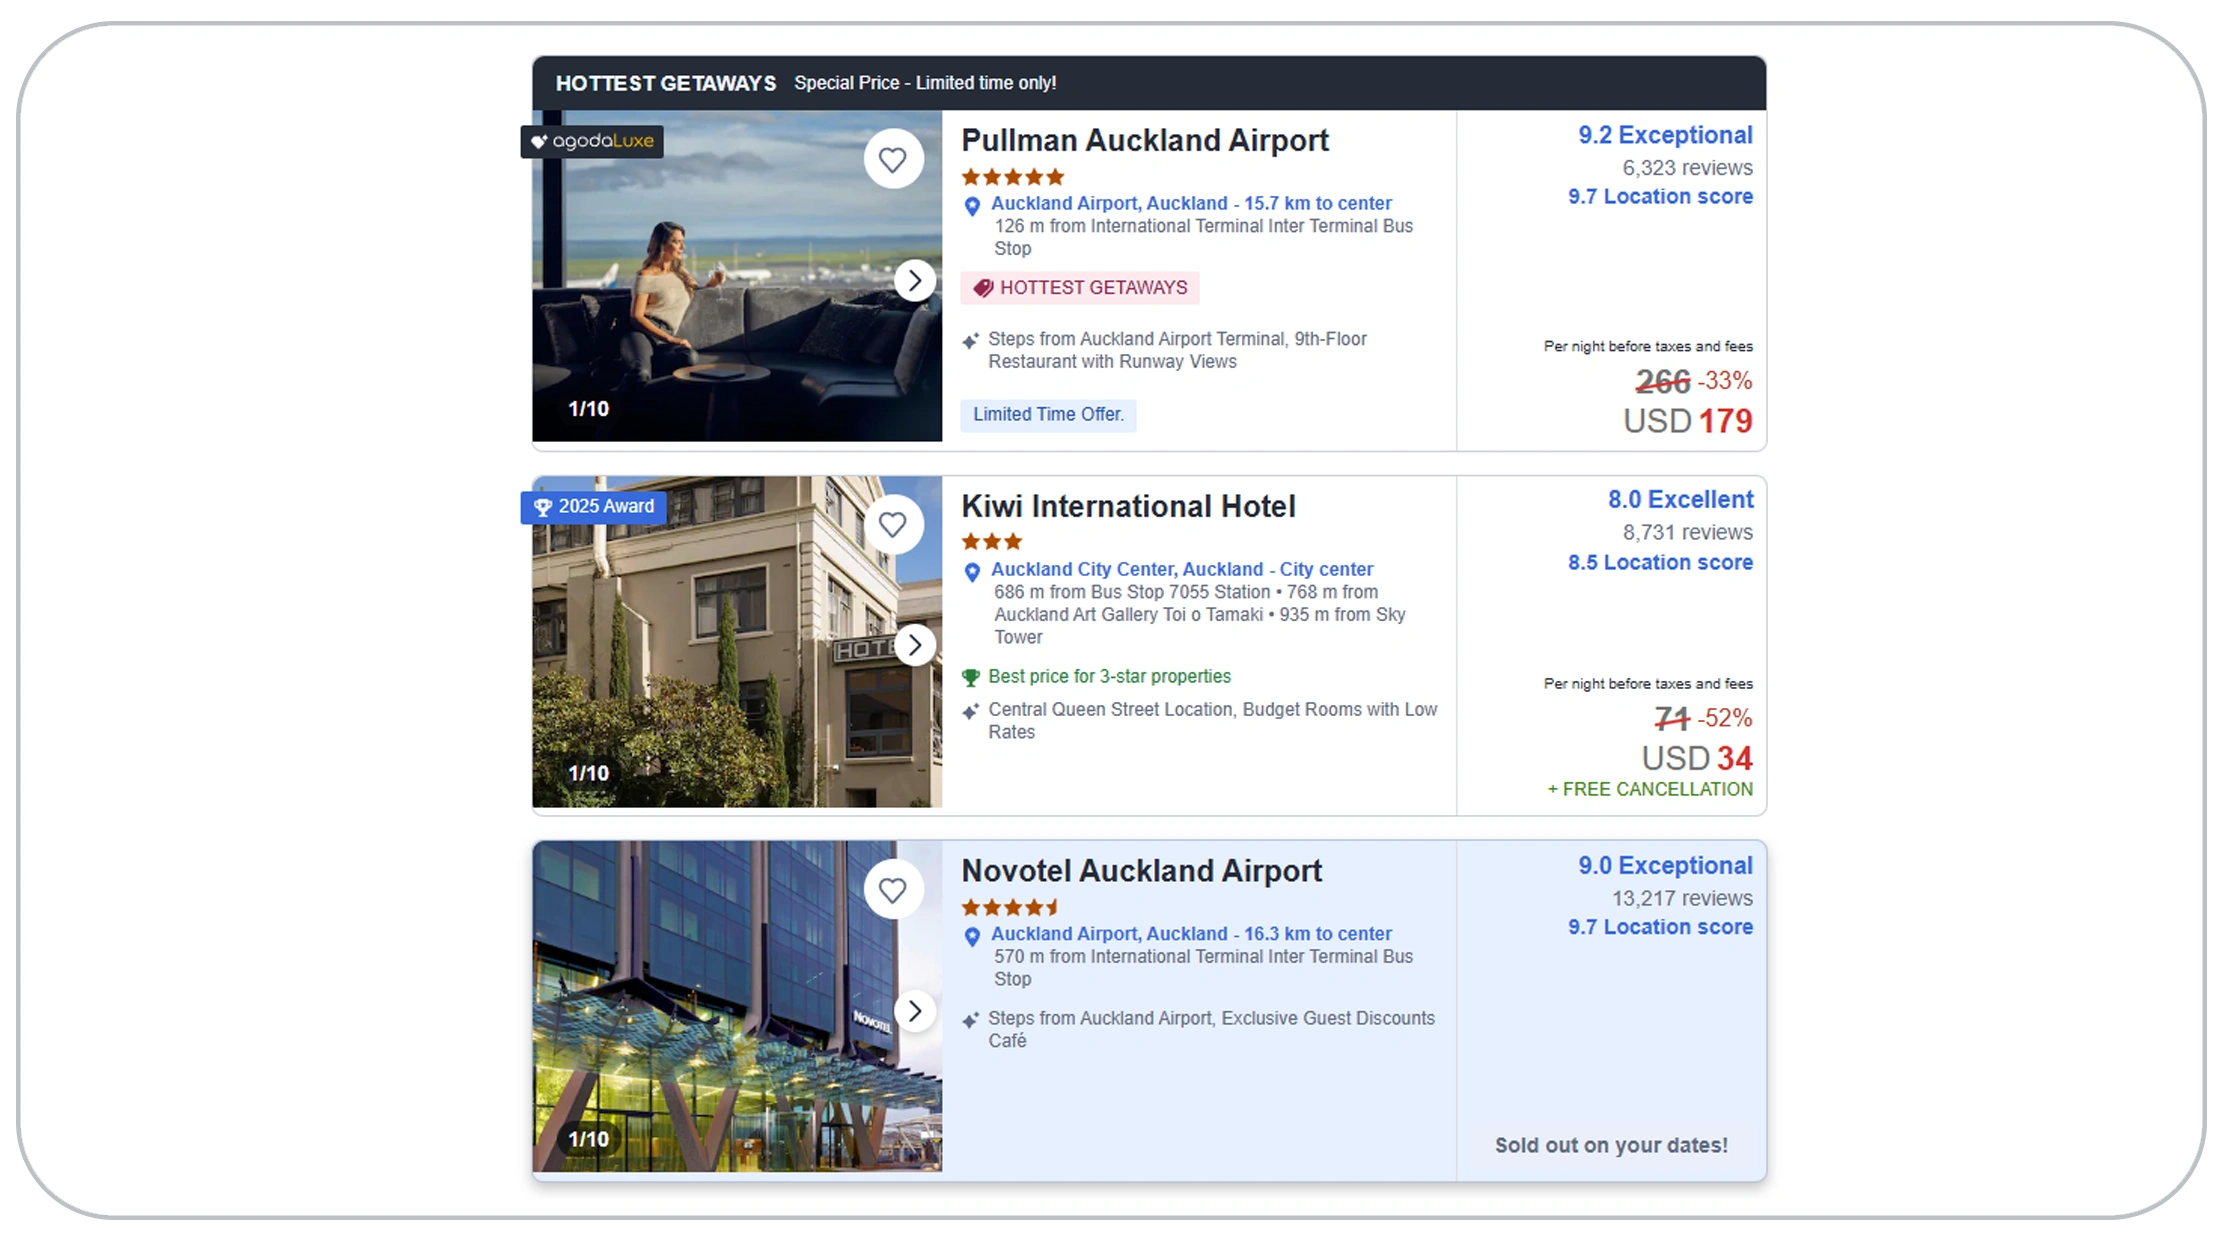
Task: Click 'Best price for 3-star properties' text
Action: pyautogui.click(x=1110, y=676)
